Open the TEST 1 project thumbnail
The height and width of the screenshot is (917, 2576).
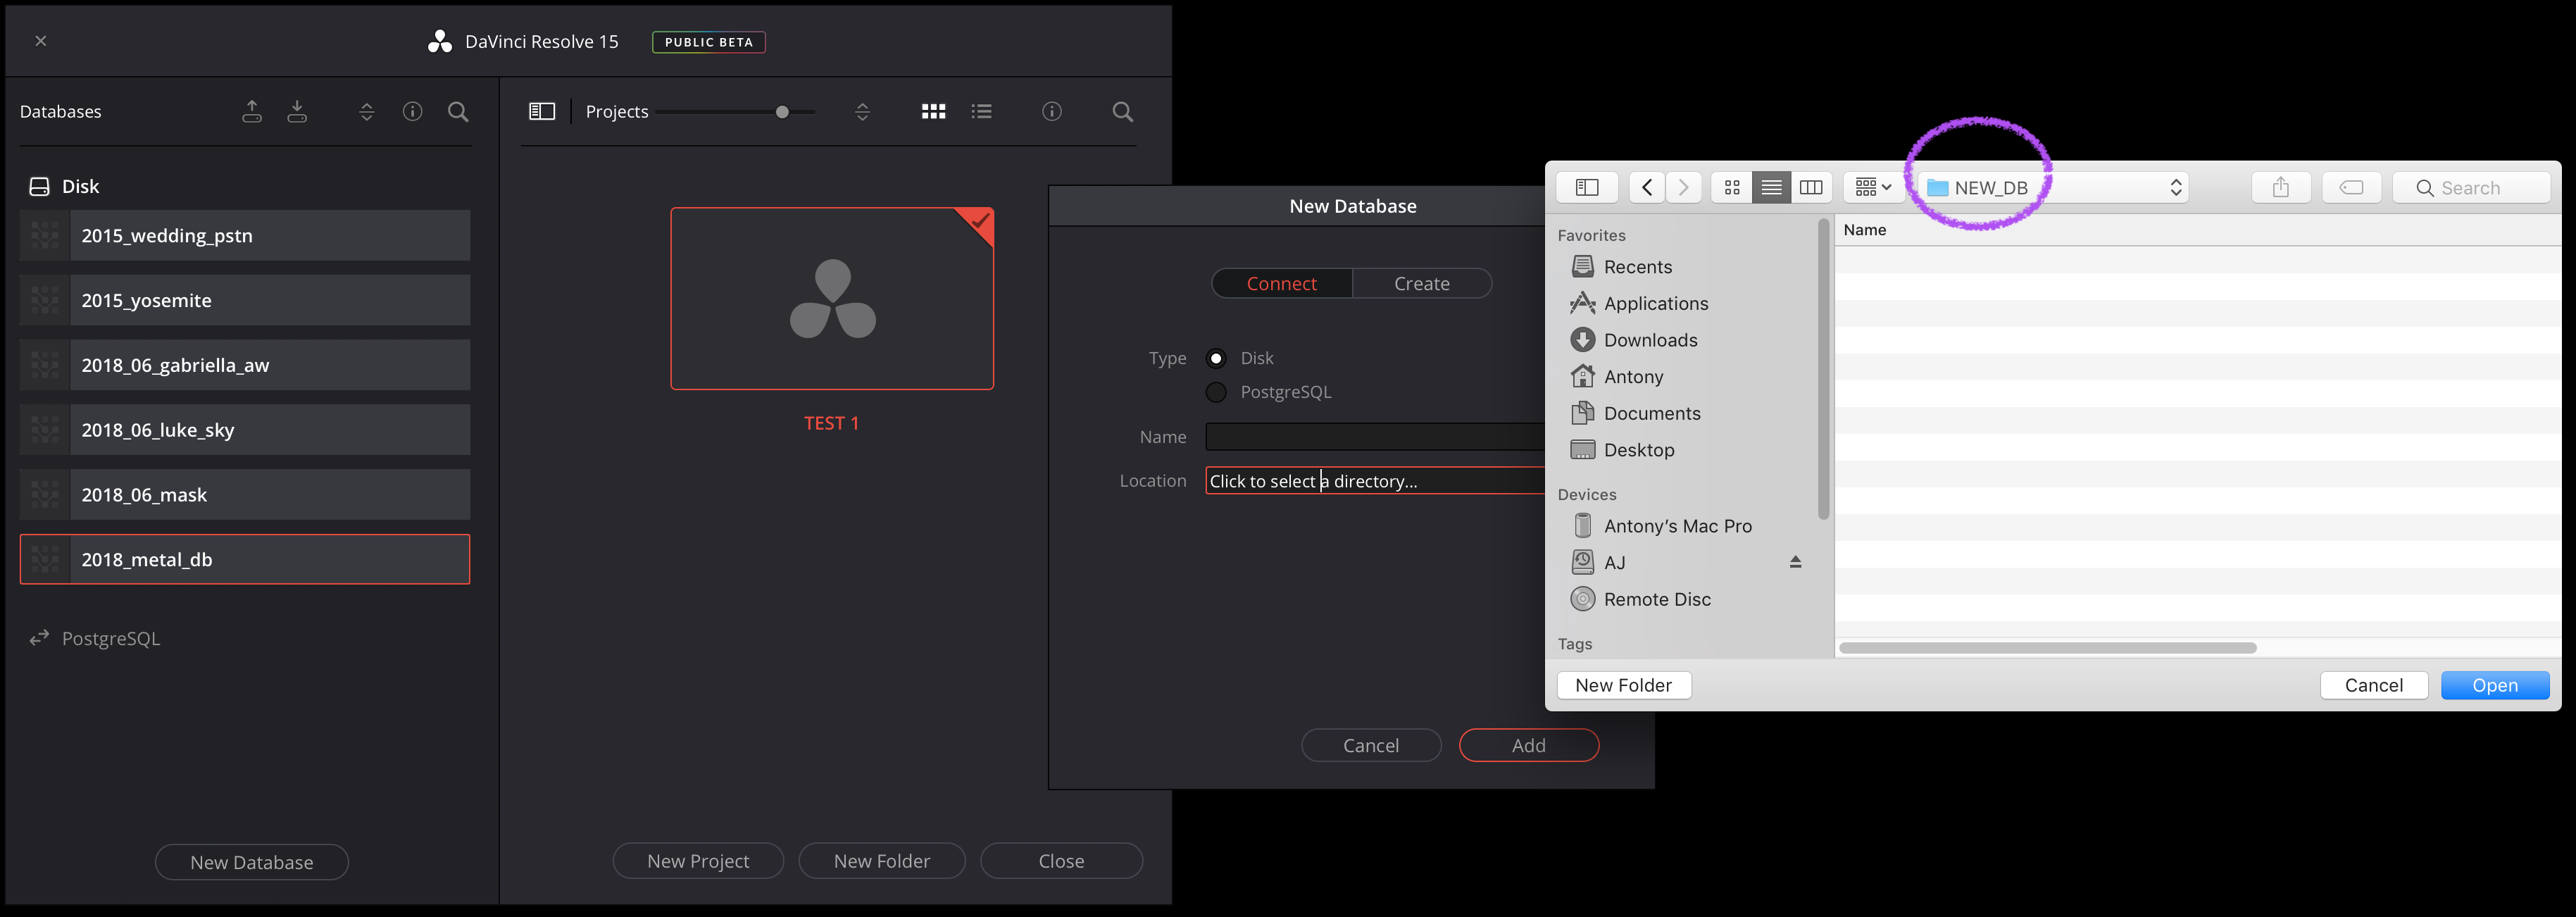[832, 298]
